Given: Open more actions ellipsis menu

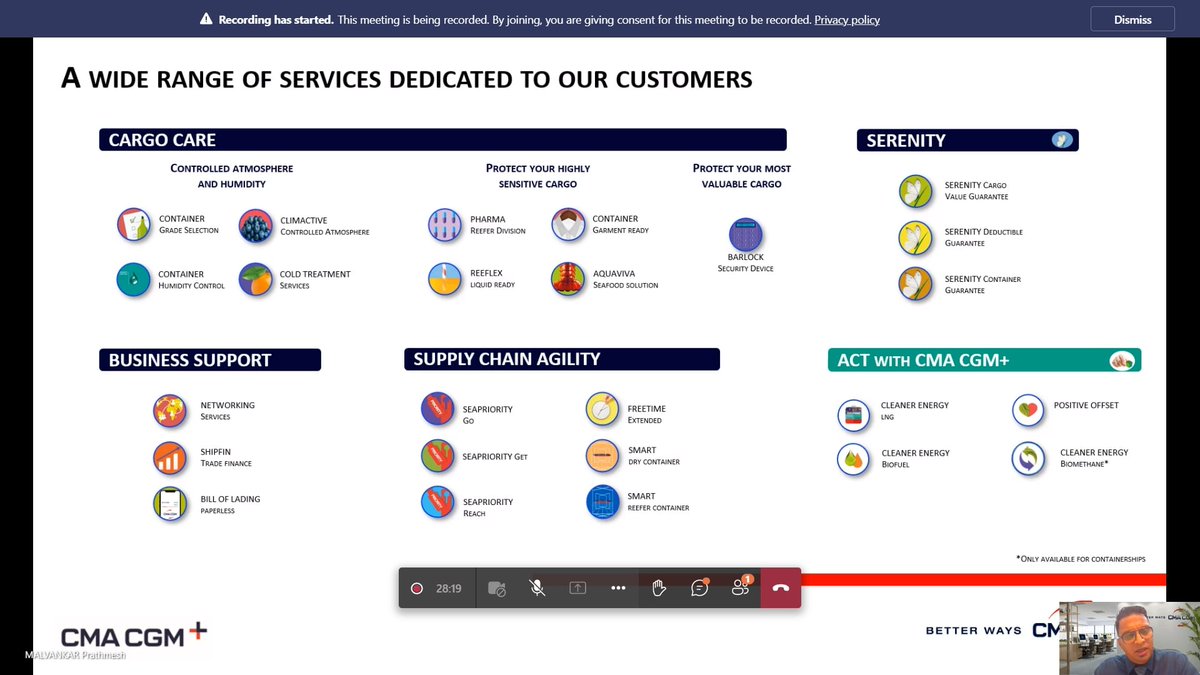Looking at the screenshot, I should (x=618, y=589).
